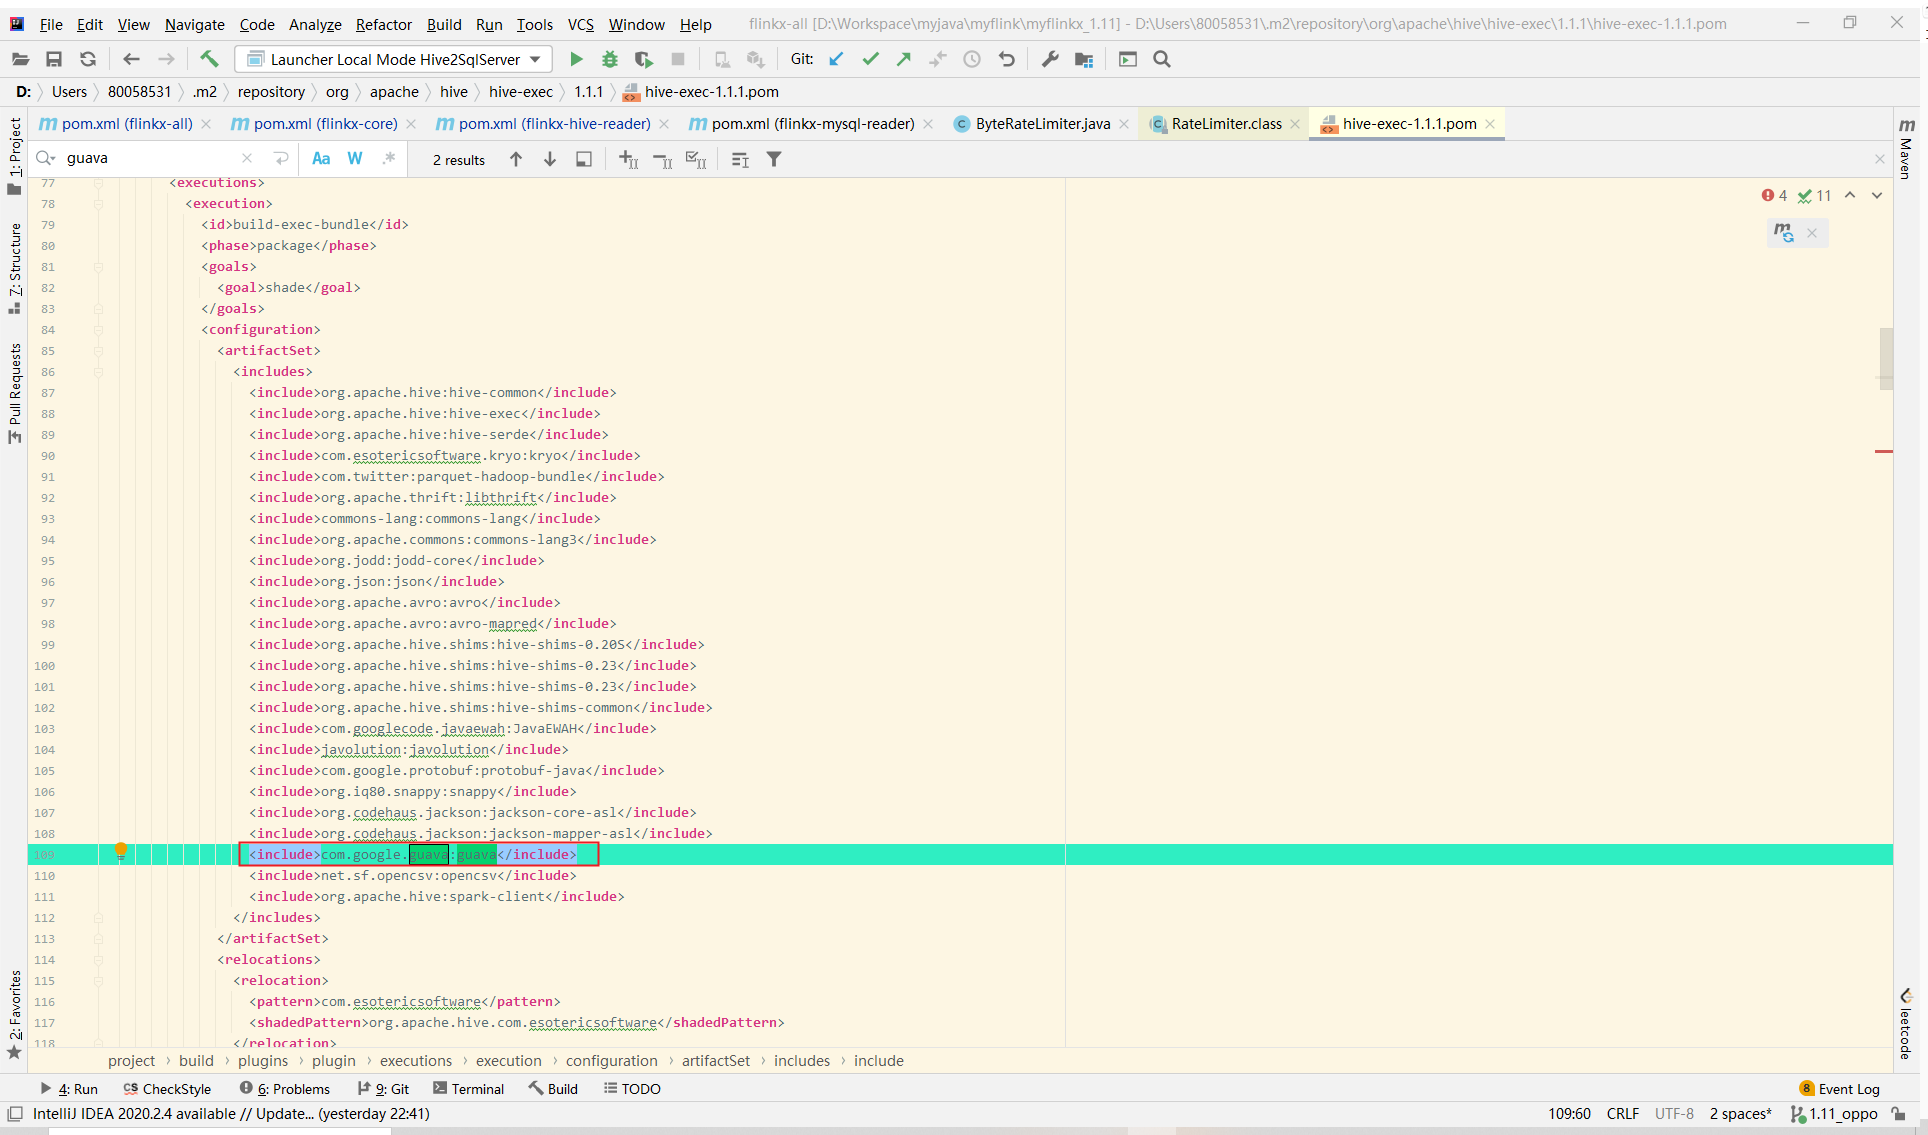This screenshot has height=1135, width=1928.
Task: Collapse the goals fold marker at line 81
Action: point(98,267)
